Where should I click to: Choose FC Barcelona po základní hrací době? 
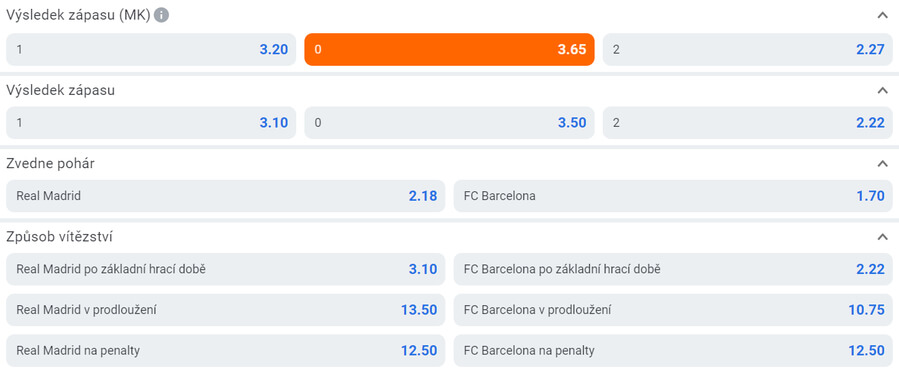(673, 269)
